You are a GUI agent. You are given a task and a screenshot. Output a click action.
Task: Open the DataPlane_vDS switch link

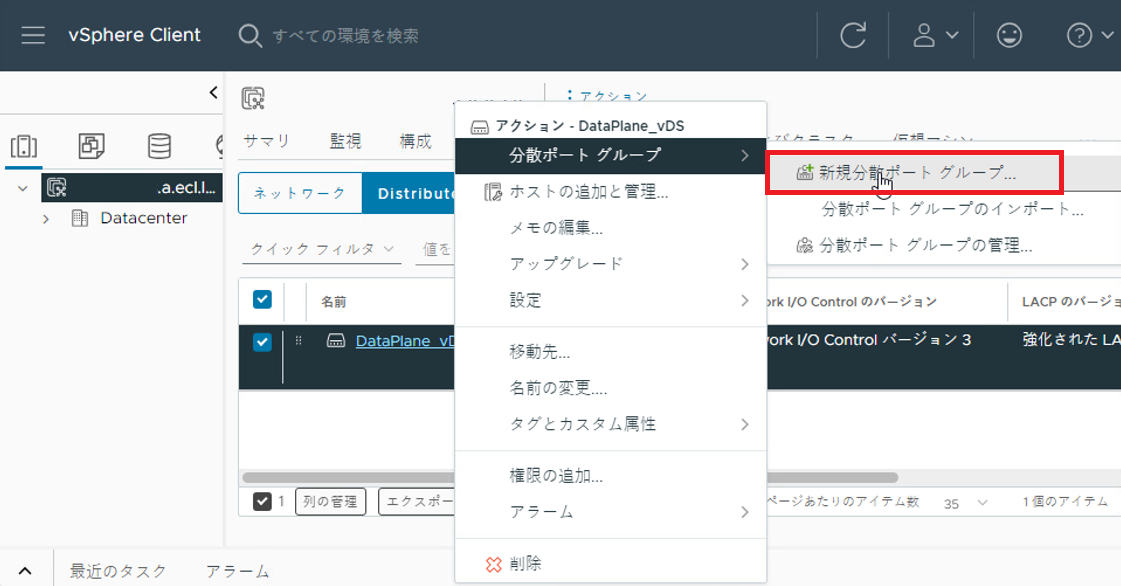point(405,341)
